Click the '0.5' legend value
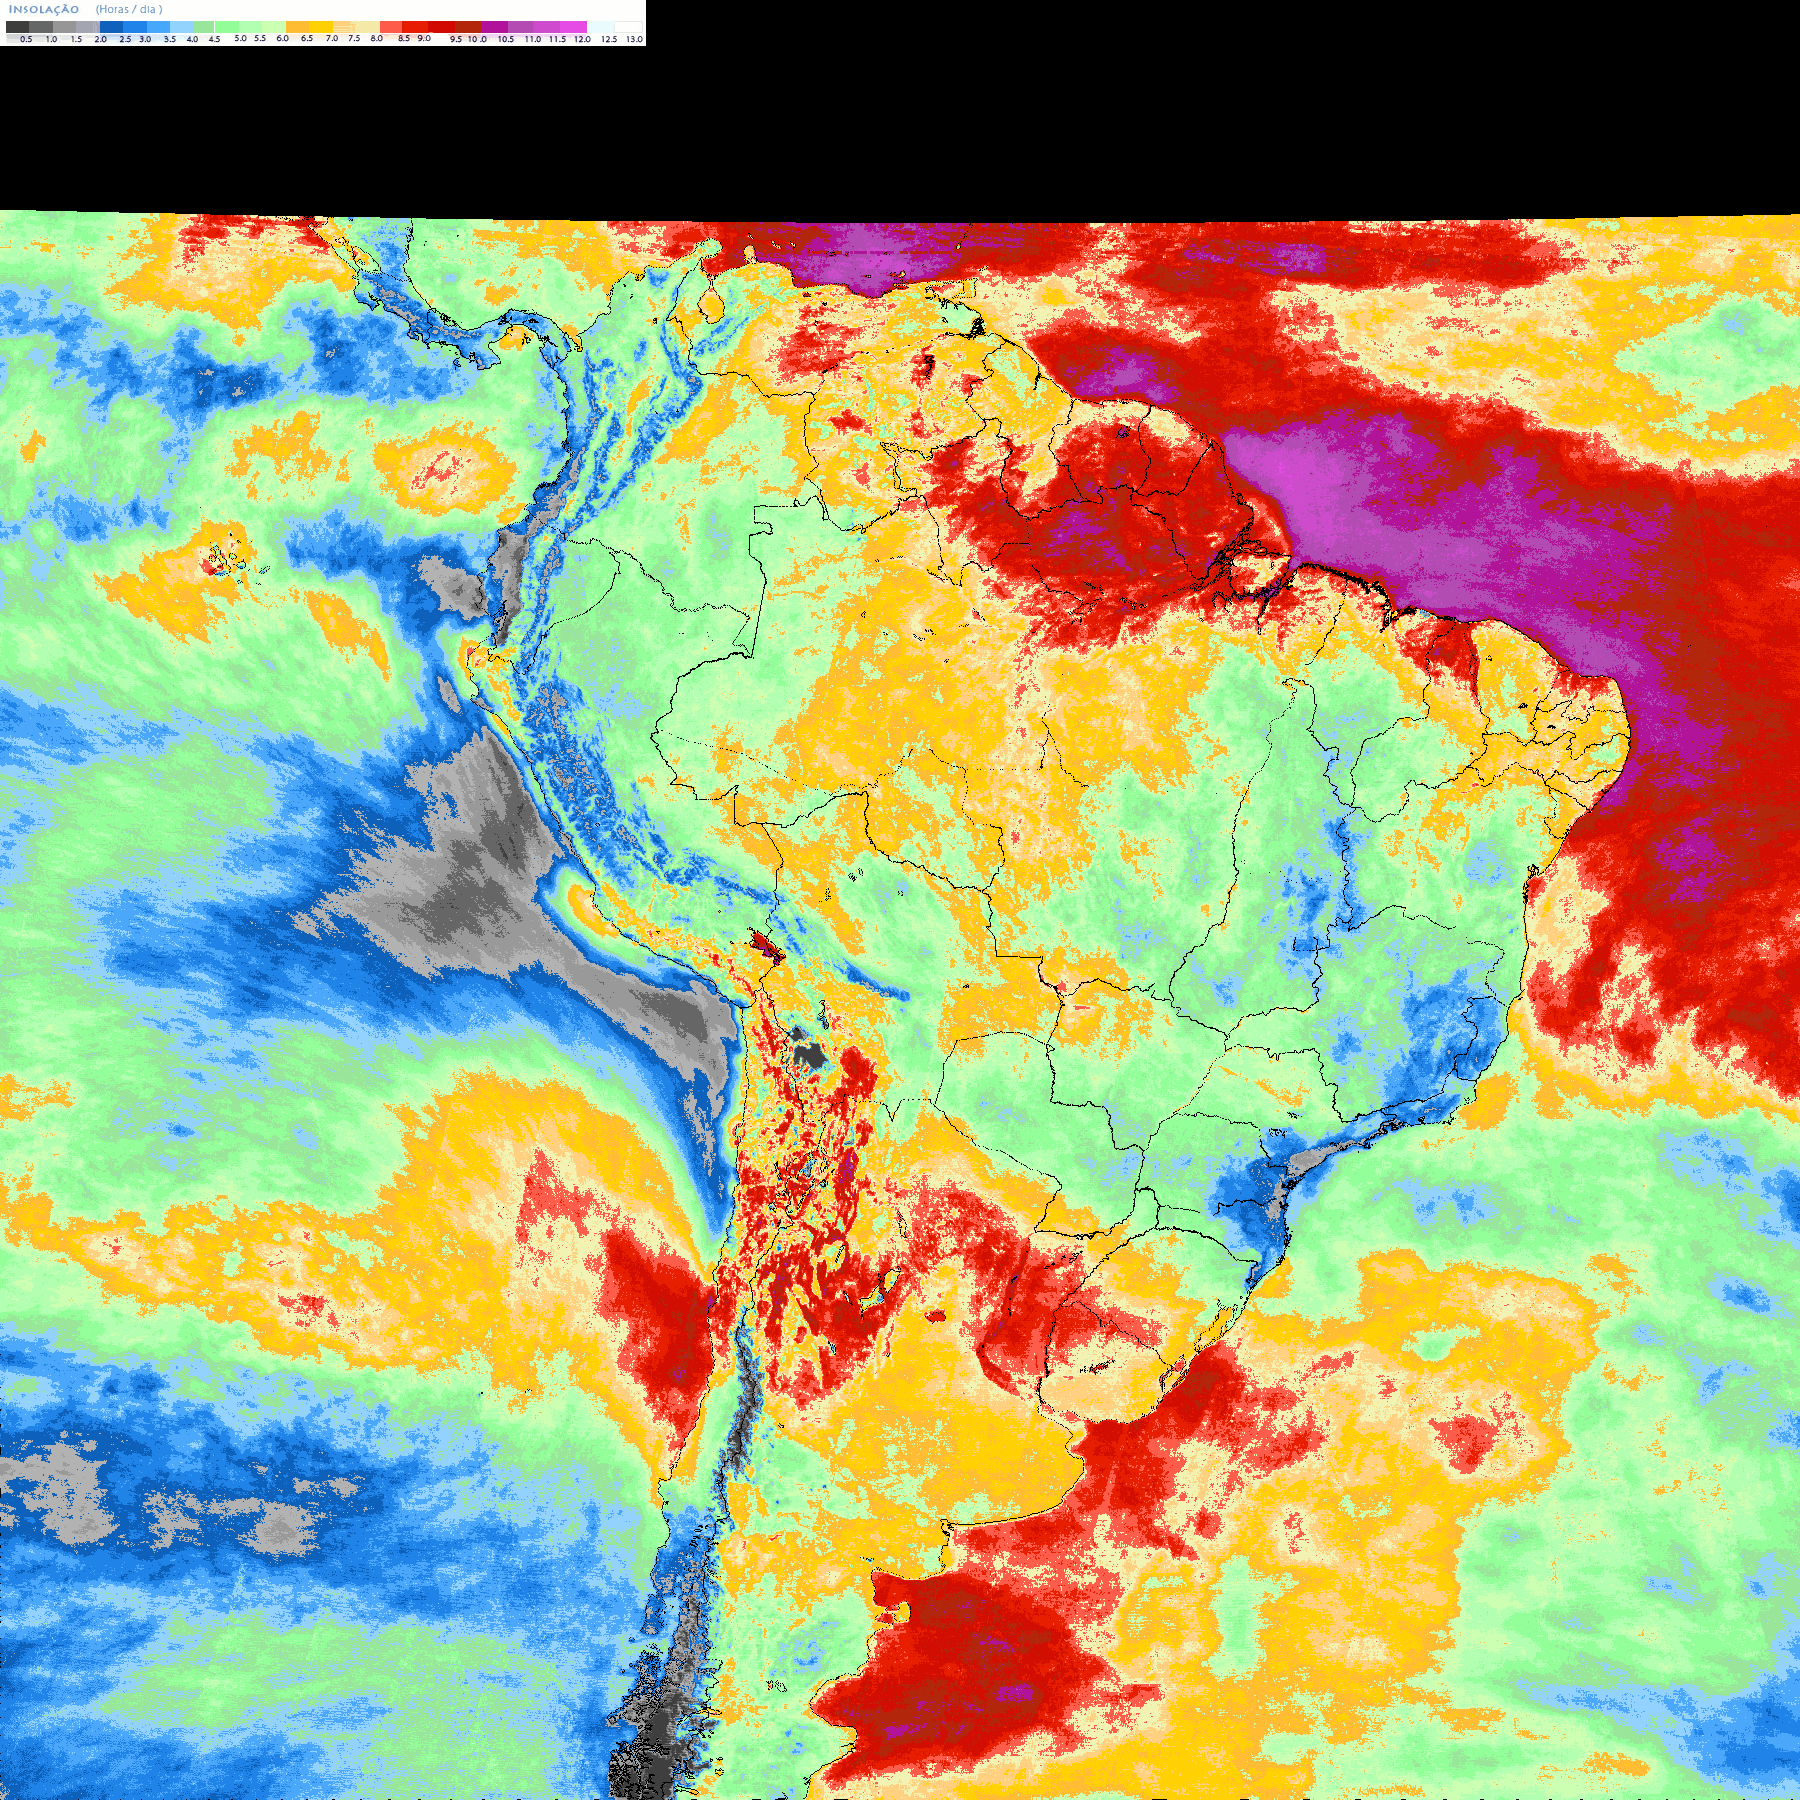Image resolution: width=1800 pixels, height=1800 pixels. (26, 39)
